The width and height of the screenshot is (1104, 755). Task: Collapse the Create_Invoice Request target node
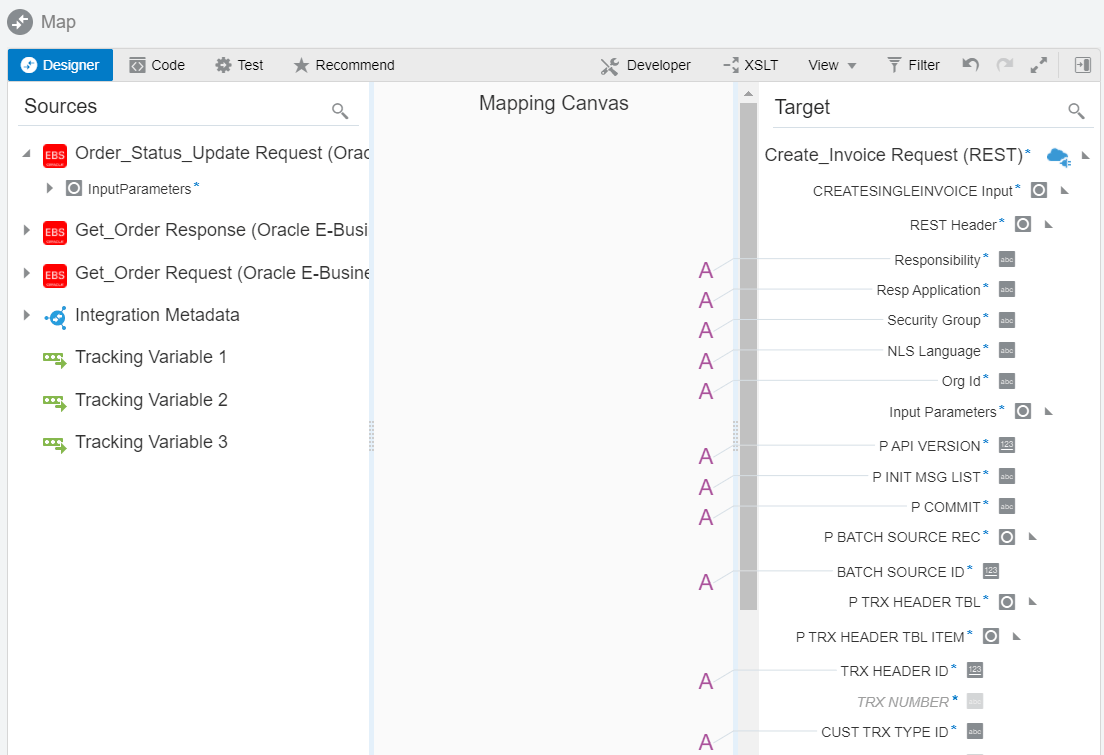pyautogui.click(x=1085, y=156)
